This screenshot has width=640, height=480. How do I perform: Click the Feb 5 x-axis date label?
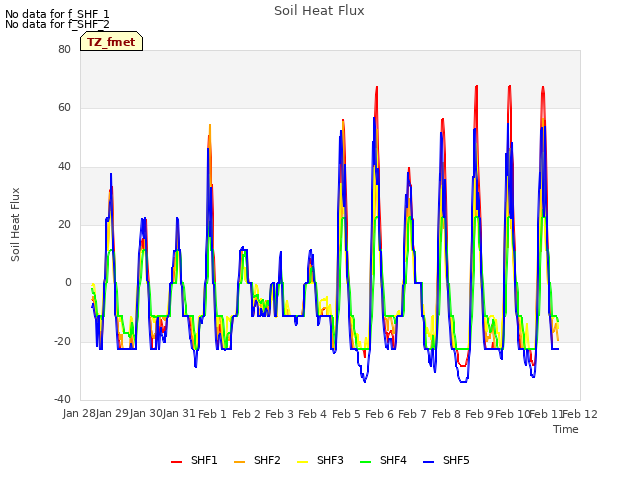346,414
